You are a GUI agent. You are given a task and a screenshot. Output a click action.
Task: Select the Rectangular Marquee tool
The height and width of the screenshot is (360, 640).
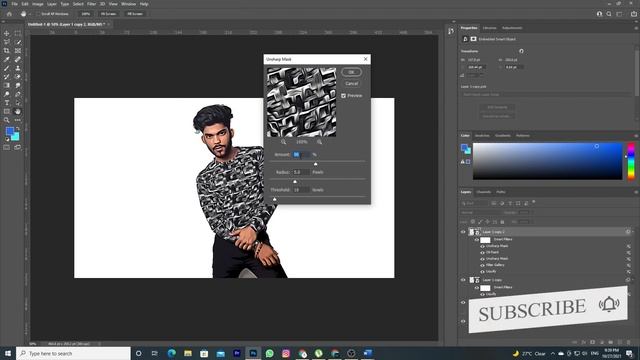pyautogui.click(x=18, y=33)
